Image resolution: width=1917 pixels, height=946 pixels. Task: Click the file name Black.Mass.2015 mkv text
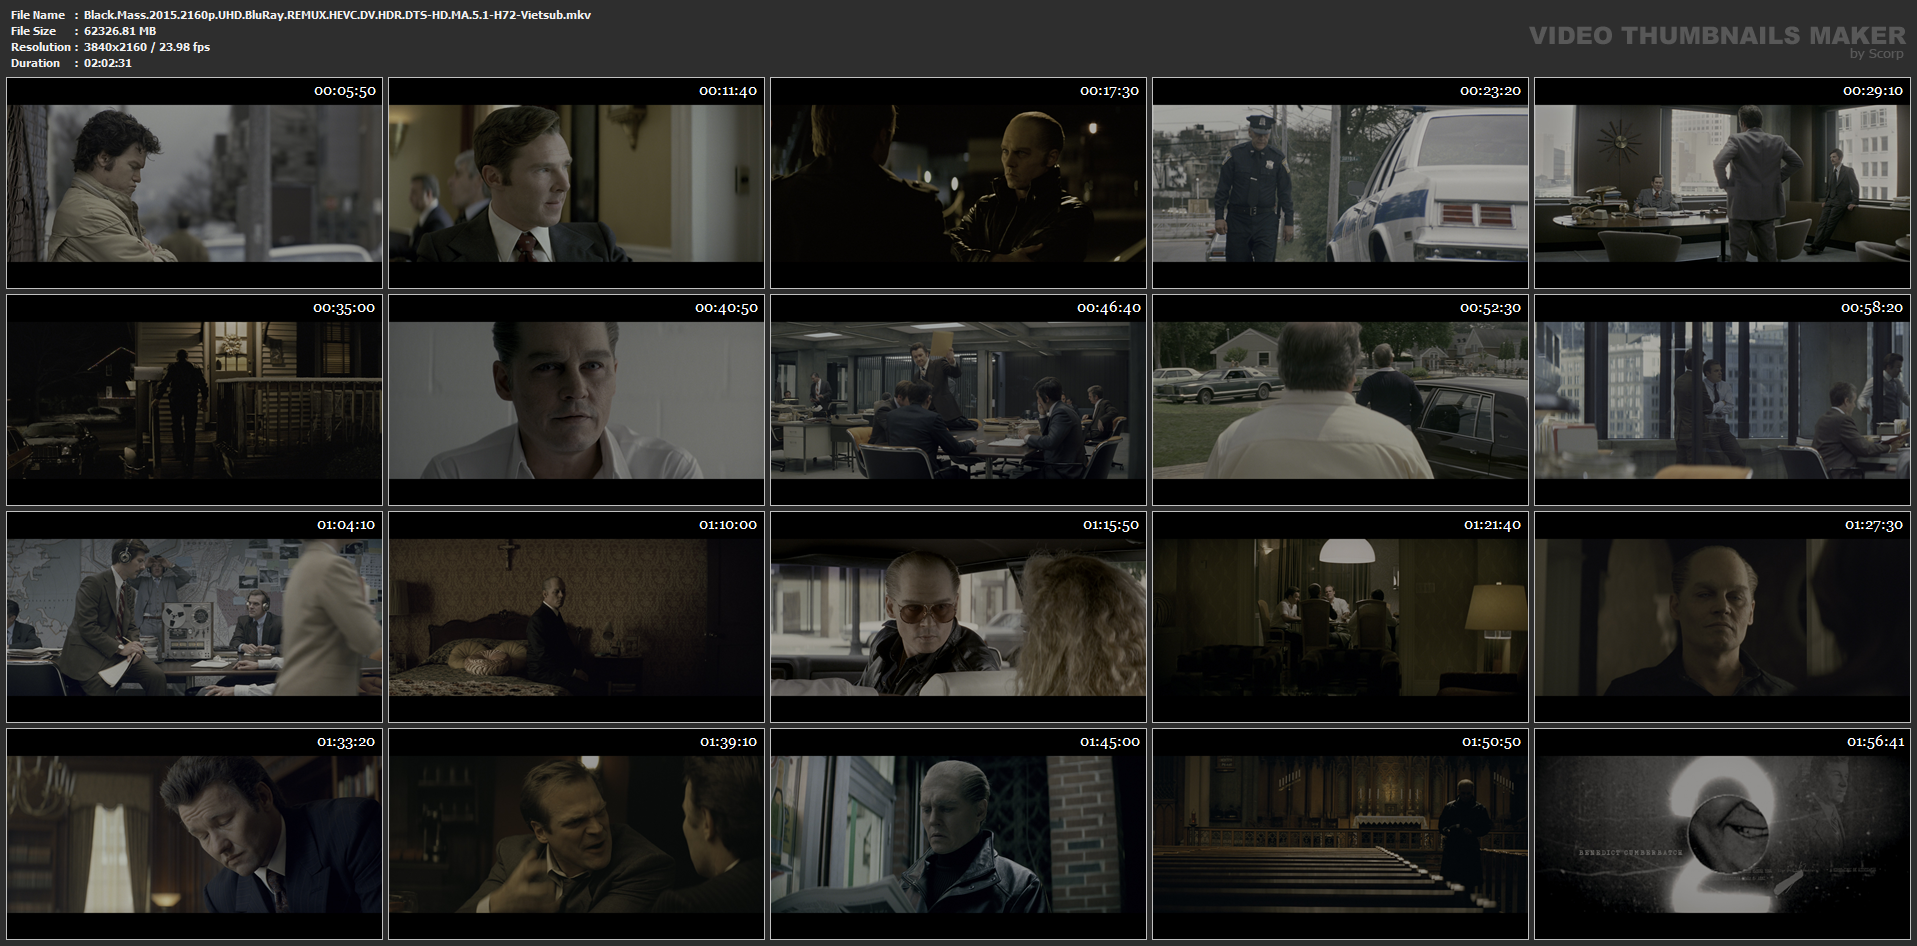click(x=337, y=15)
